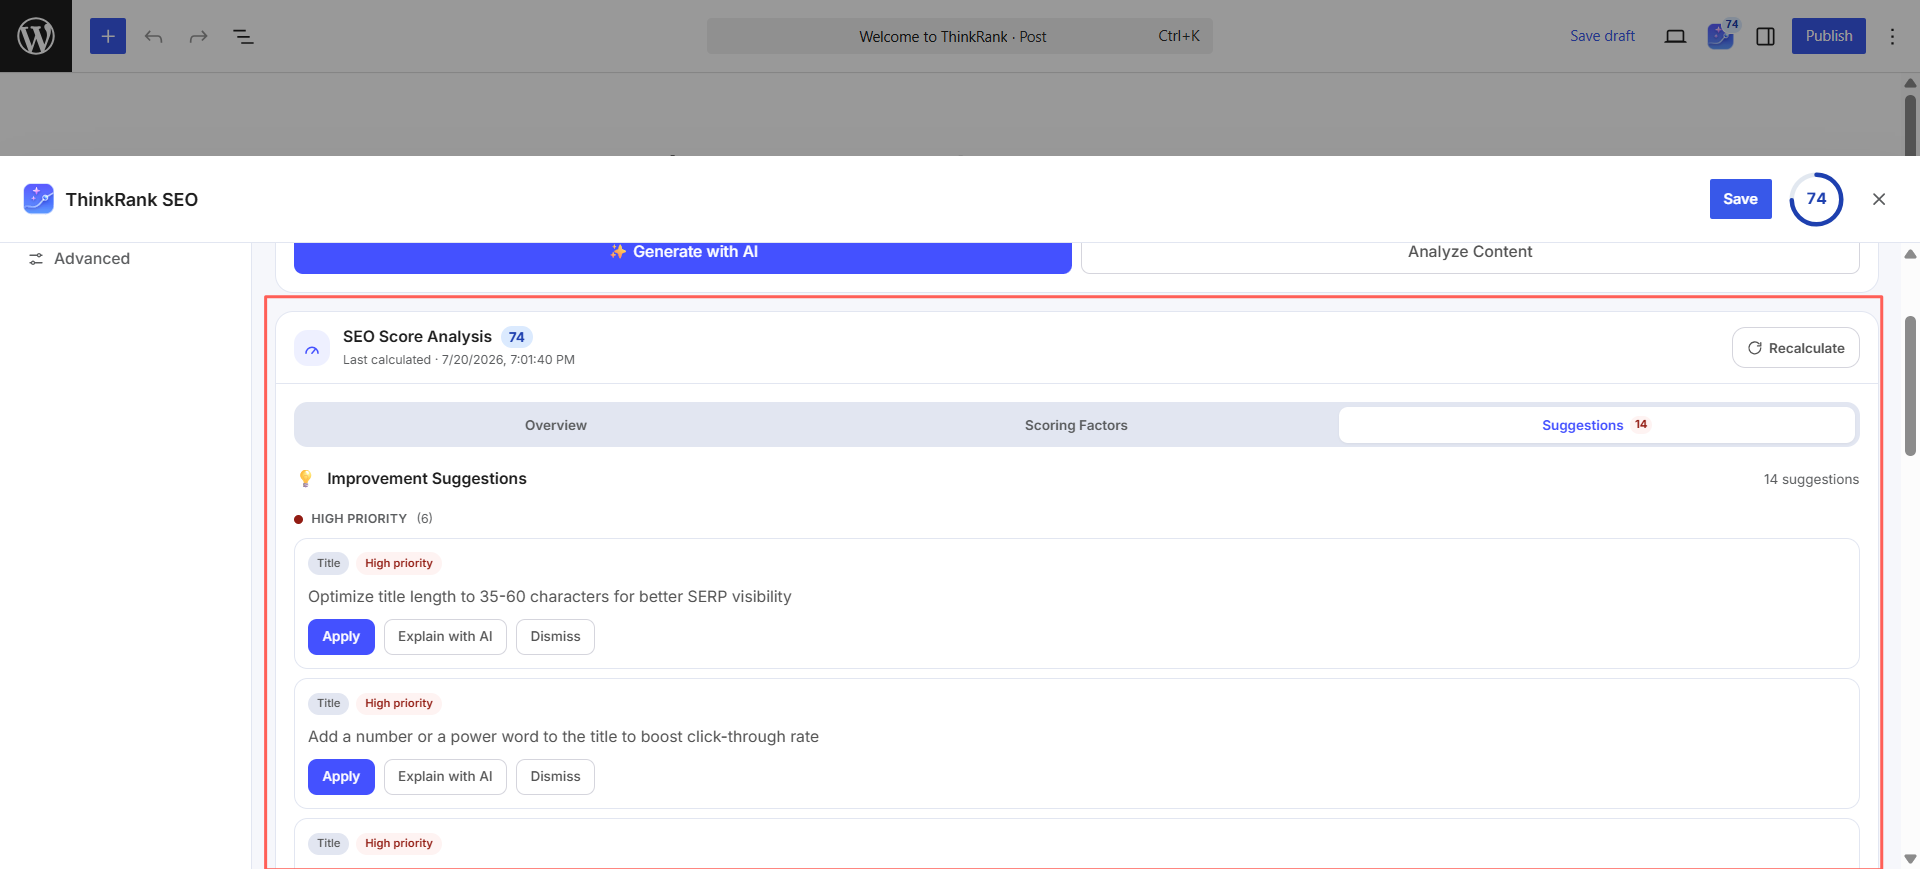
Task: Toggle the settings sidebar panel icon
Action: 1766,36
